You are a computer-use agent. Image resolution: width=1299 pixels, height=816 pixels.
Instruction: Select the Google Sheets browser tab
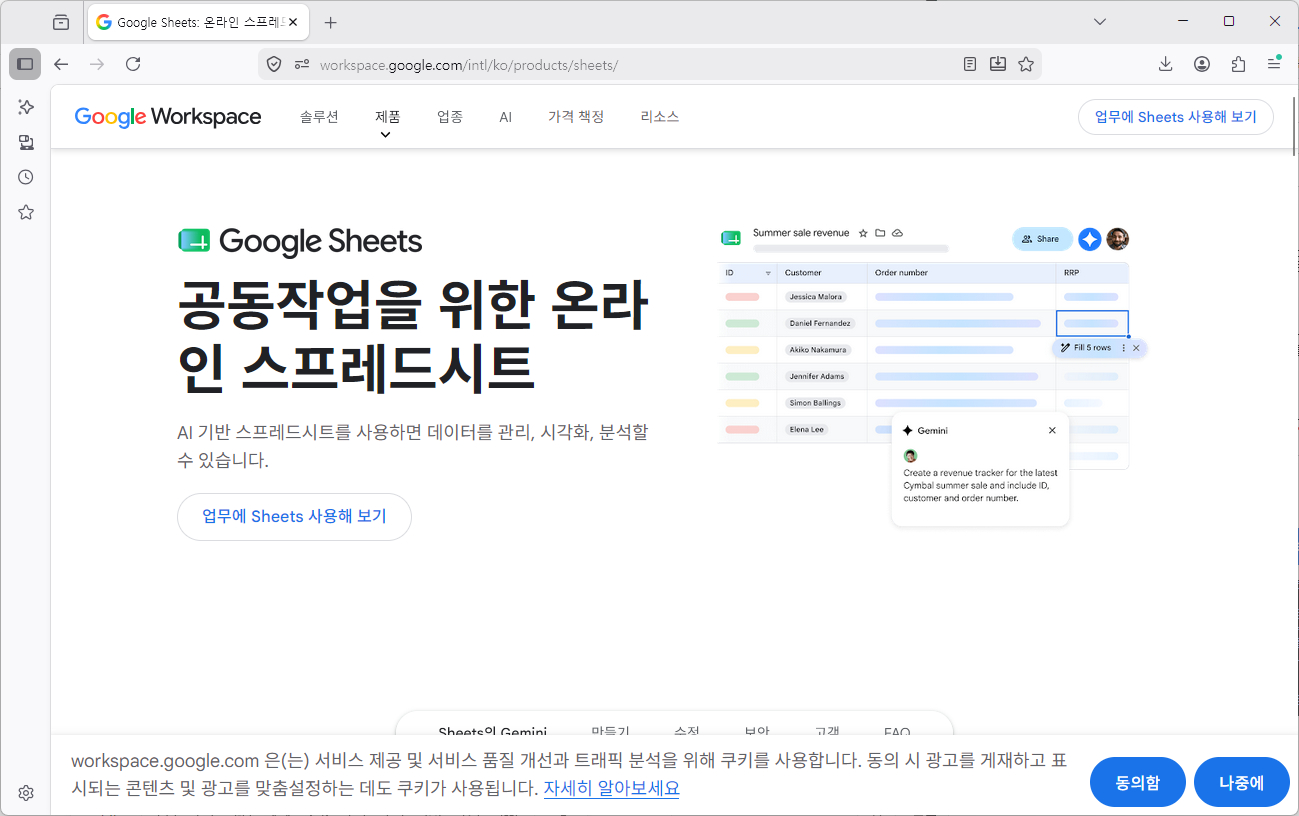tap(198, 22)
